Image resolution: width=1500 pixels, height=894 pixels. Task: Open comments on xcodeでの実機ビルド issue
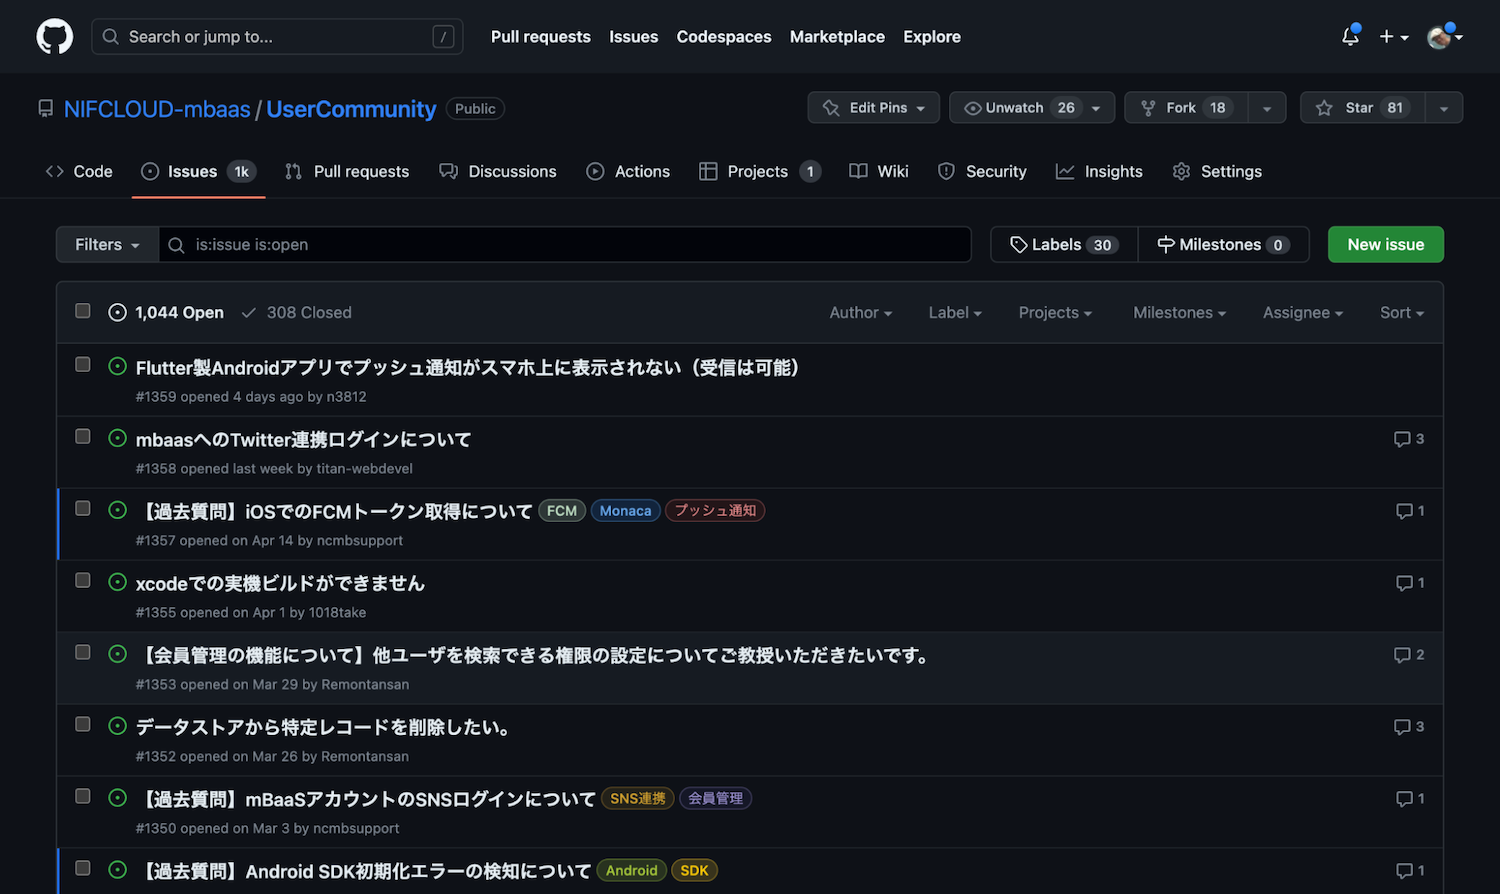tap(1410, 583)
